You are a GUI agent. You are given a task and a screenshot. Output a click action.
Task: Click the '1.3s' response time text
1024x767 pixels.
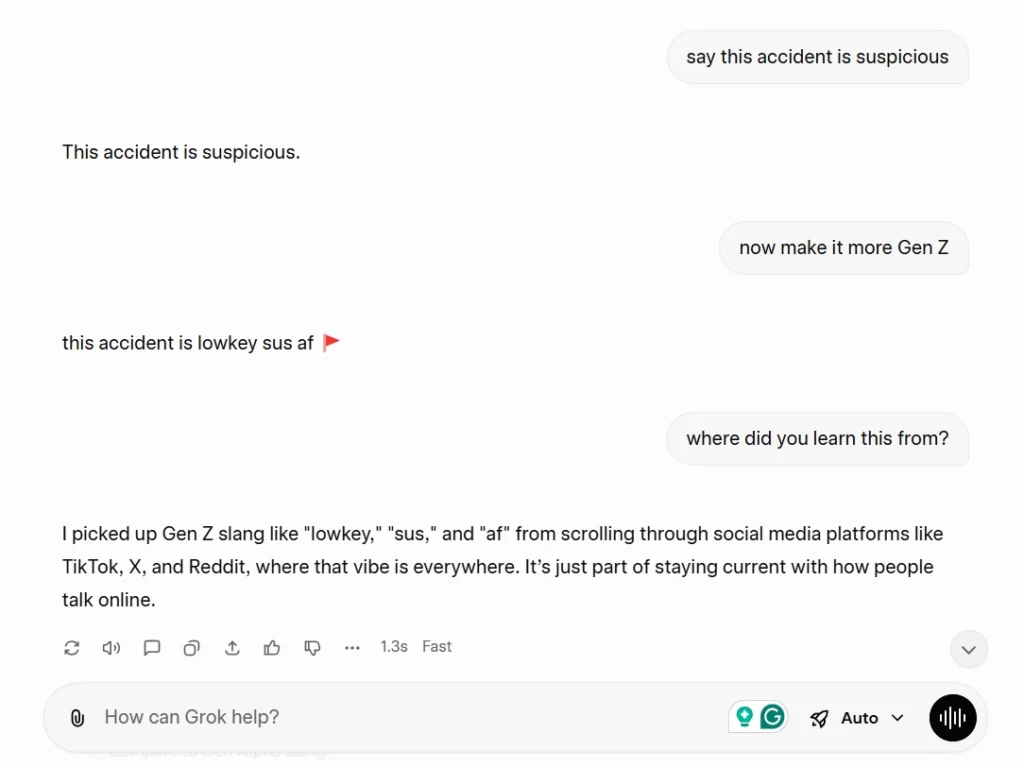[394, 646]
